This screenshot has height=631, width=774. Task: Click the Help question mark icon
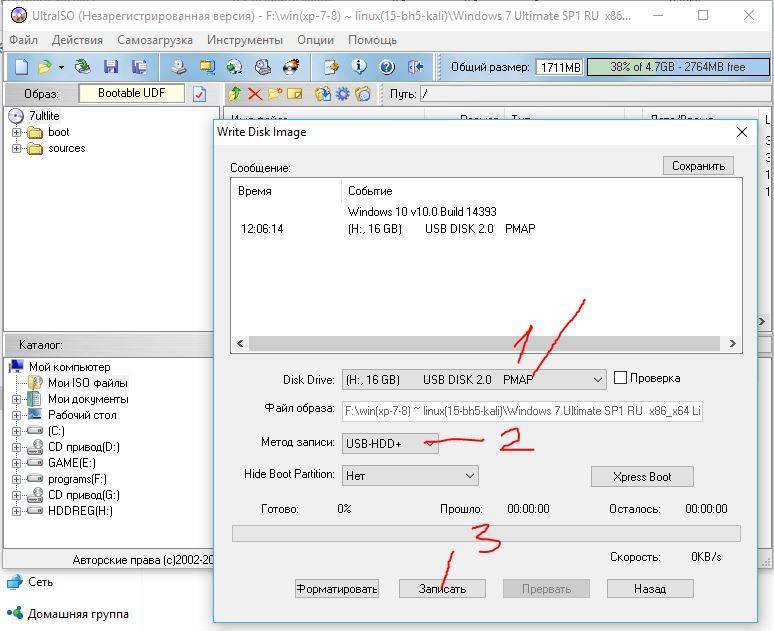click(x=387, y=67)
